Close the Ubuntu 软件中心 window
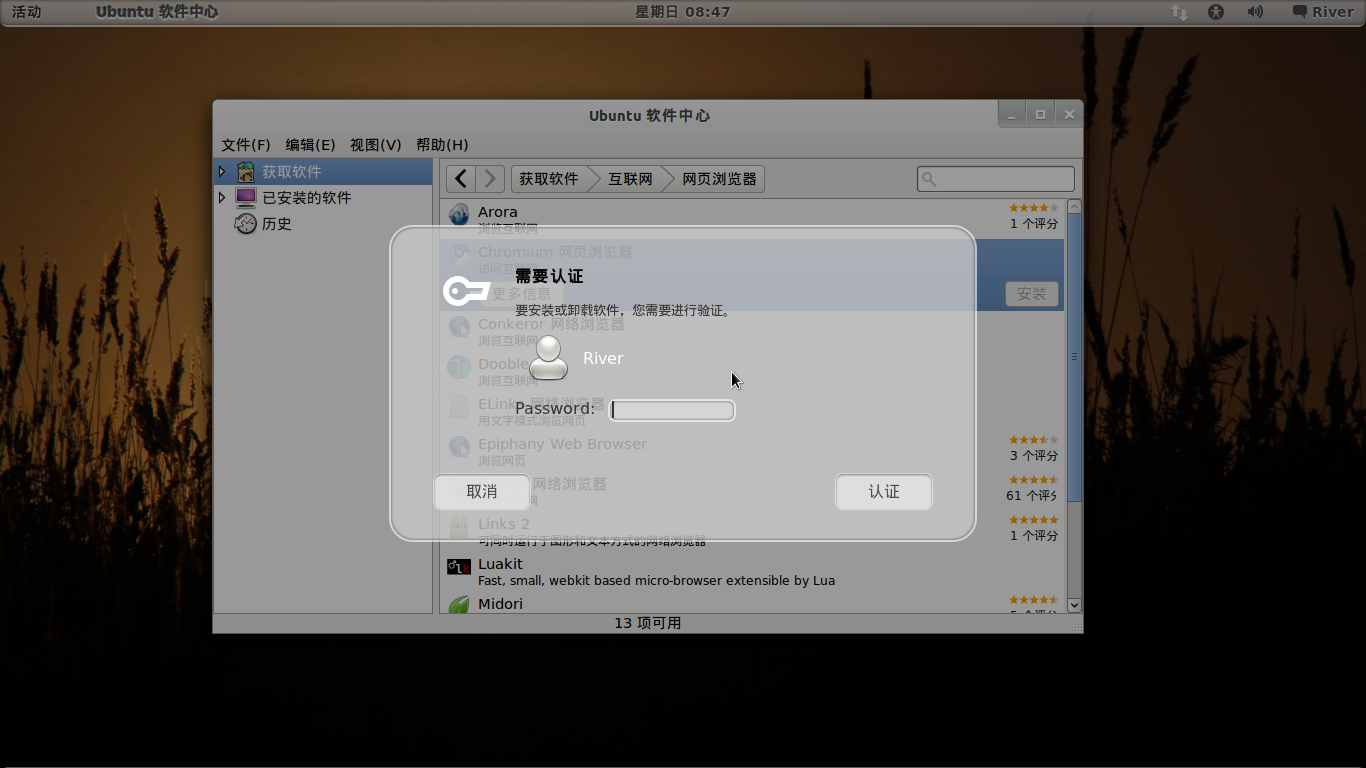Screen dimensions: 1366x768 [1069, 115]
